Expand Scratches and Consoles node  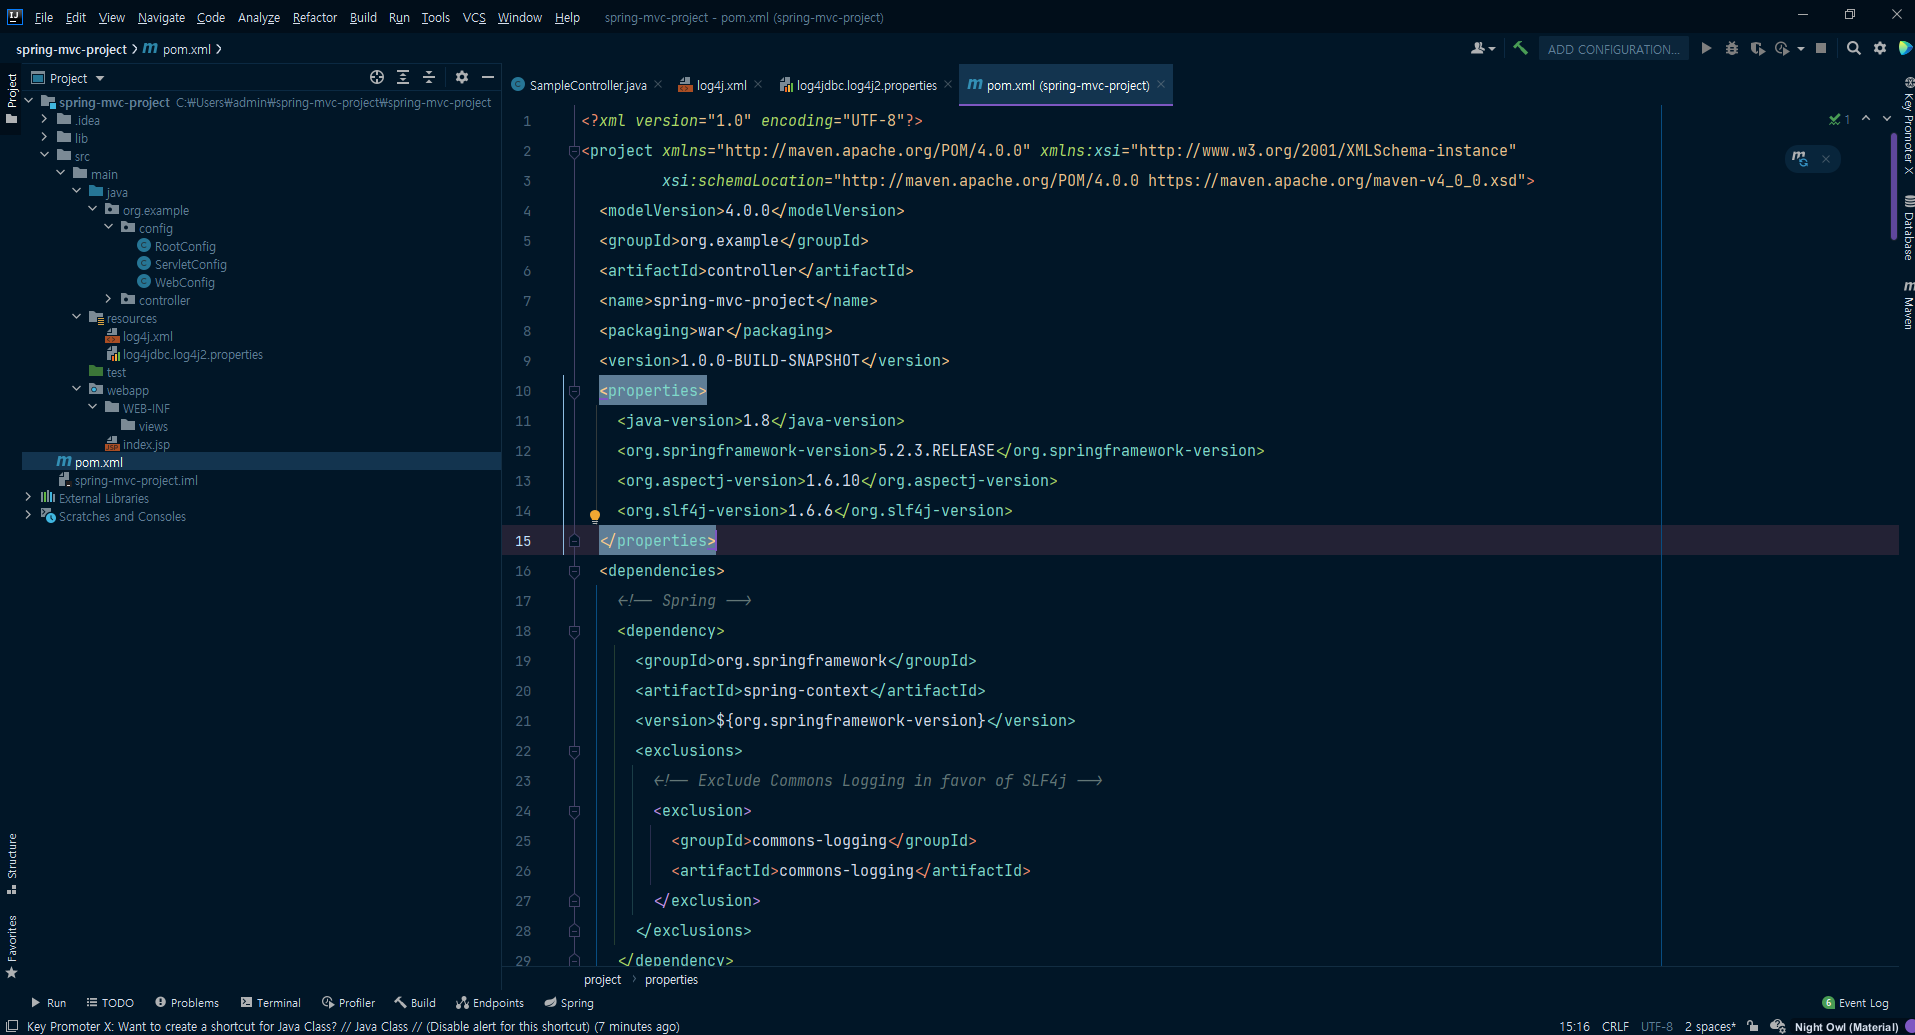click(x=28, y=515)
